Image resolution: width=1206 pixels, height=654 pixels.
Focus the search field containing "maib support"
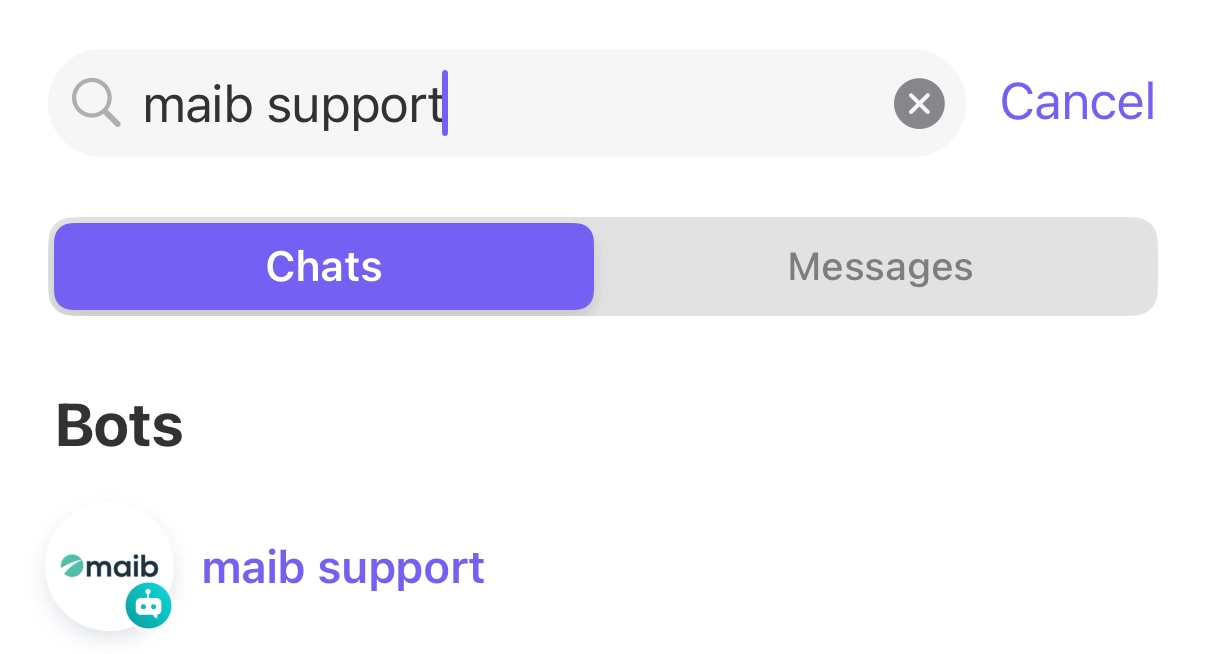tap(506, 103)
